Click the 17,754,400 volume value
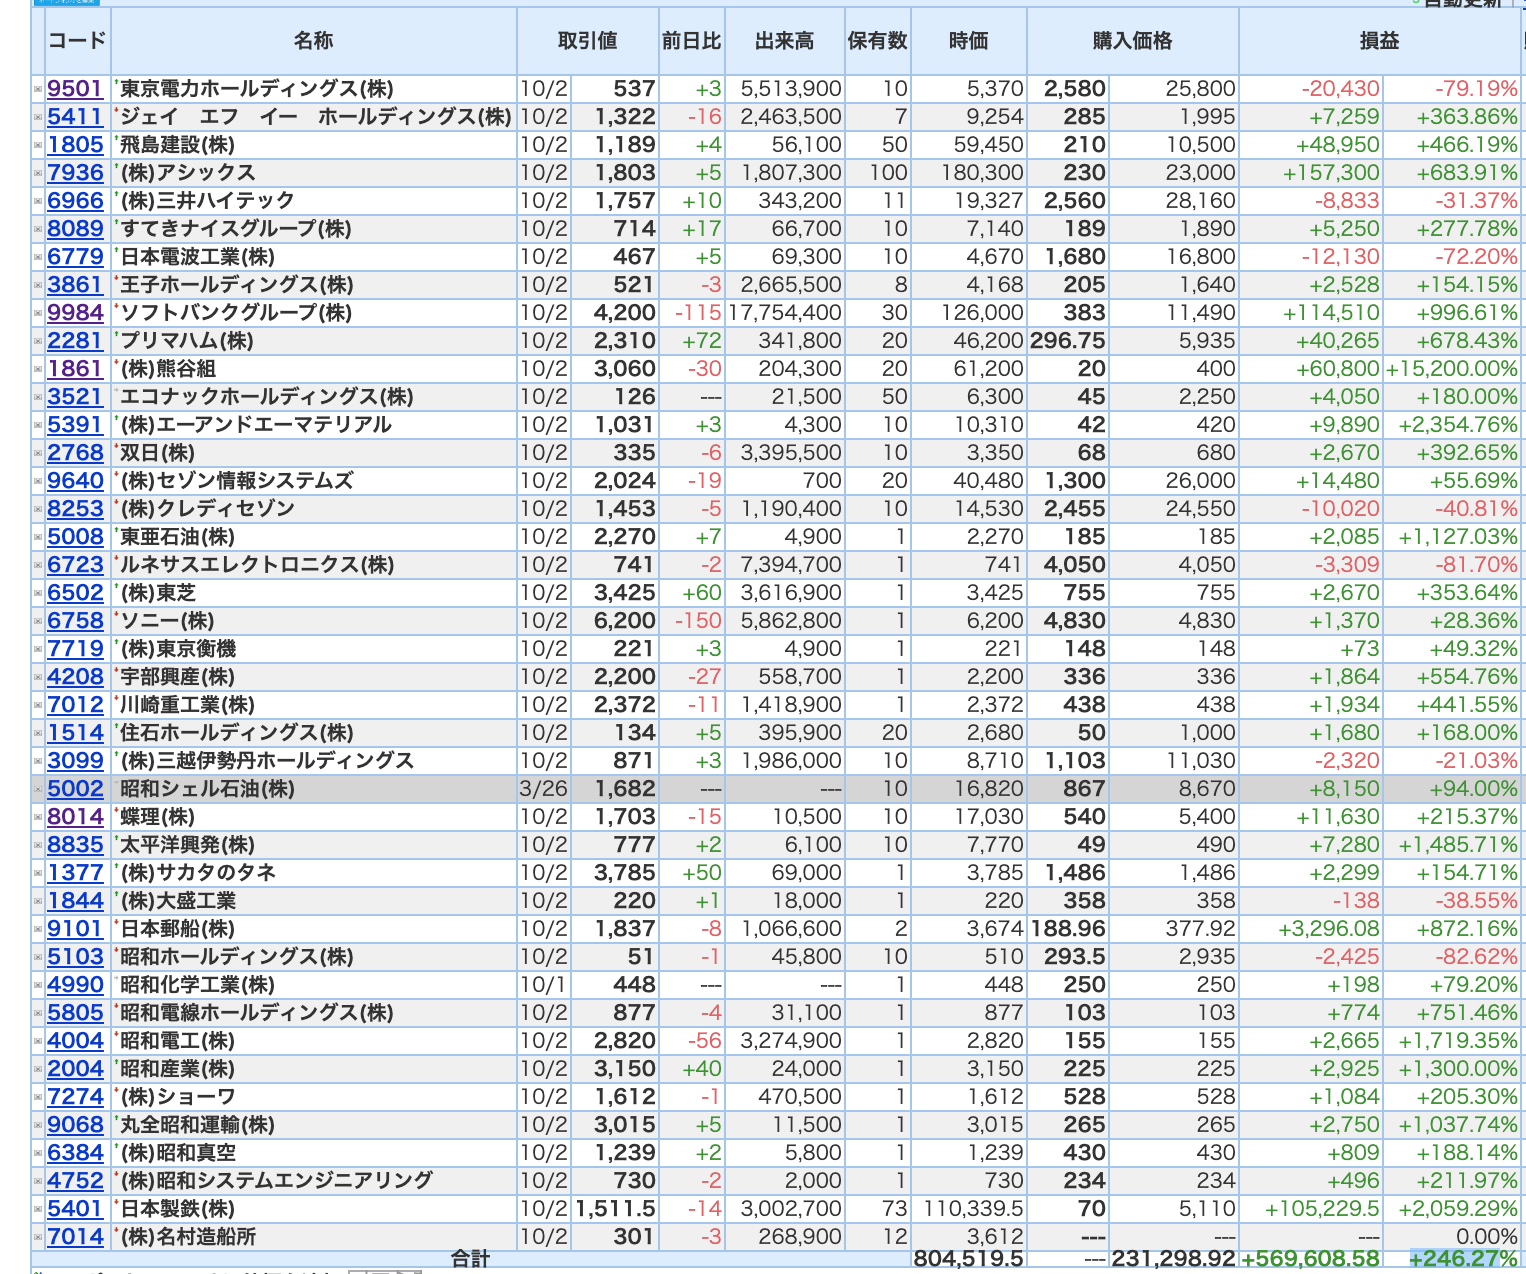Image resolution: width=1526 pixels, height=1274 pixels. pyautogui.click(x=785, y=313)
